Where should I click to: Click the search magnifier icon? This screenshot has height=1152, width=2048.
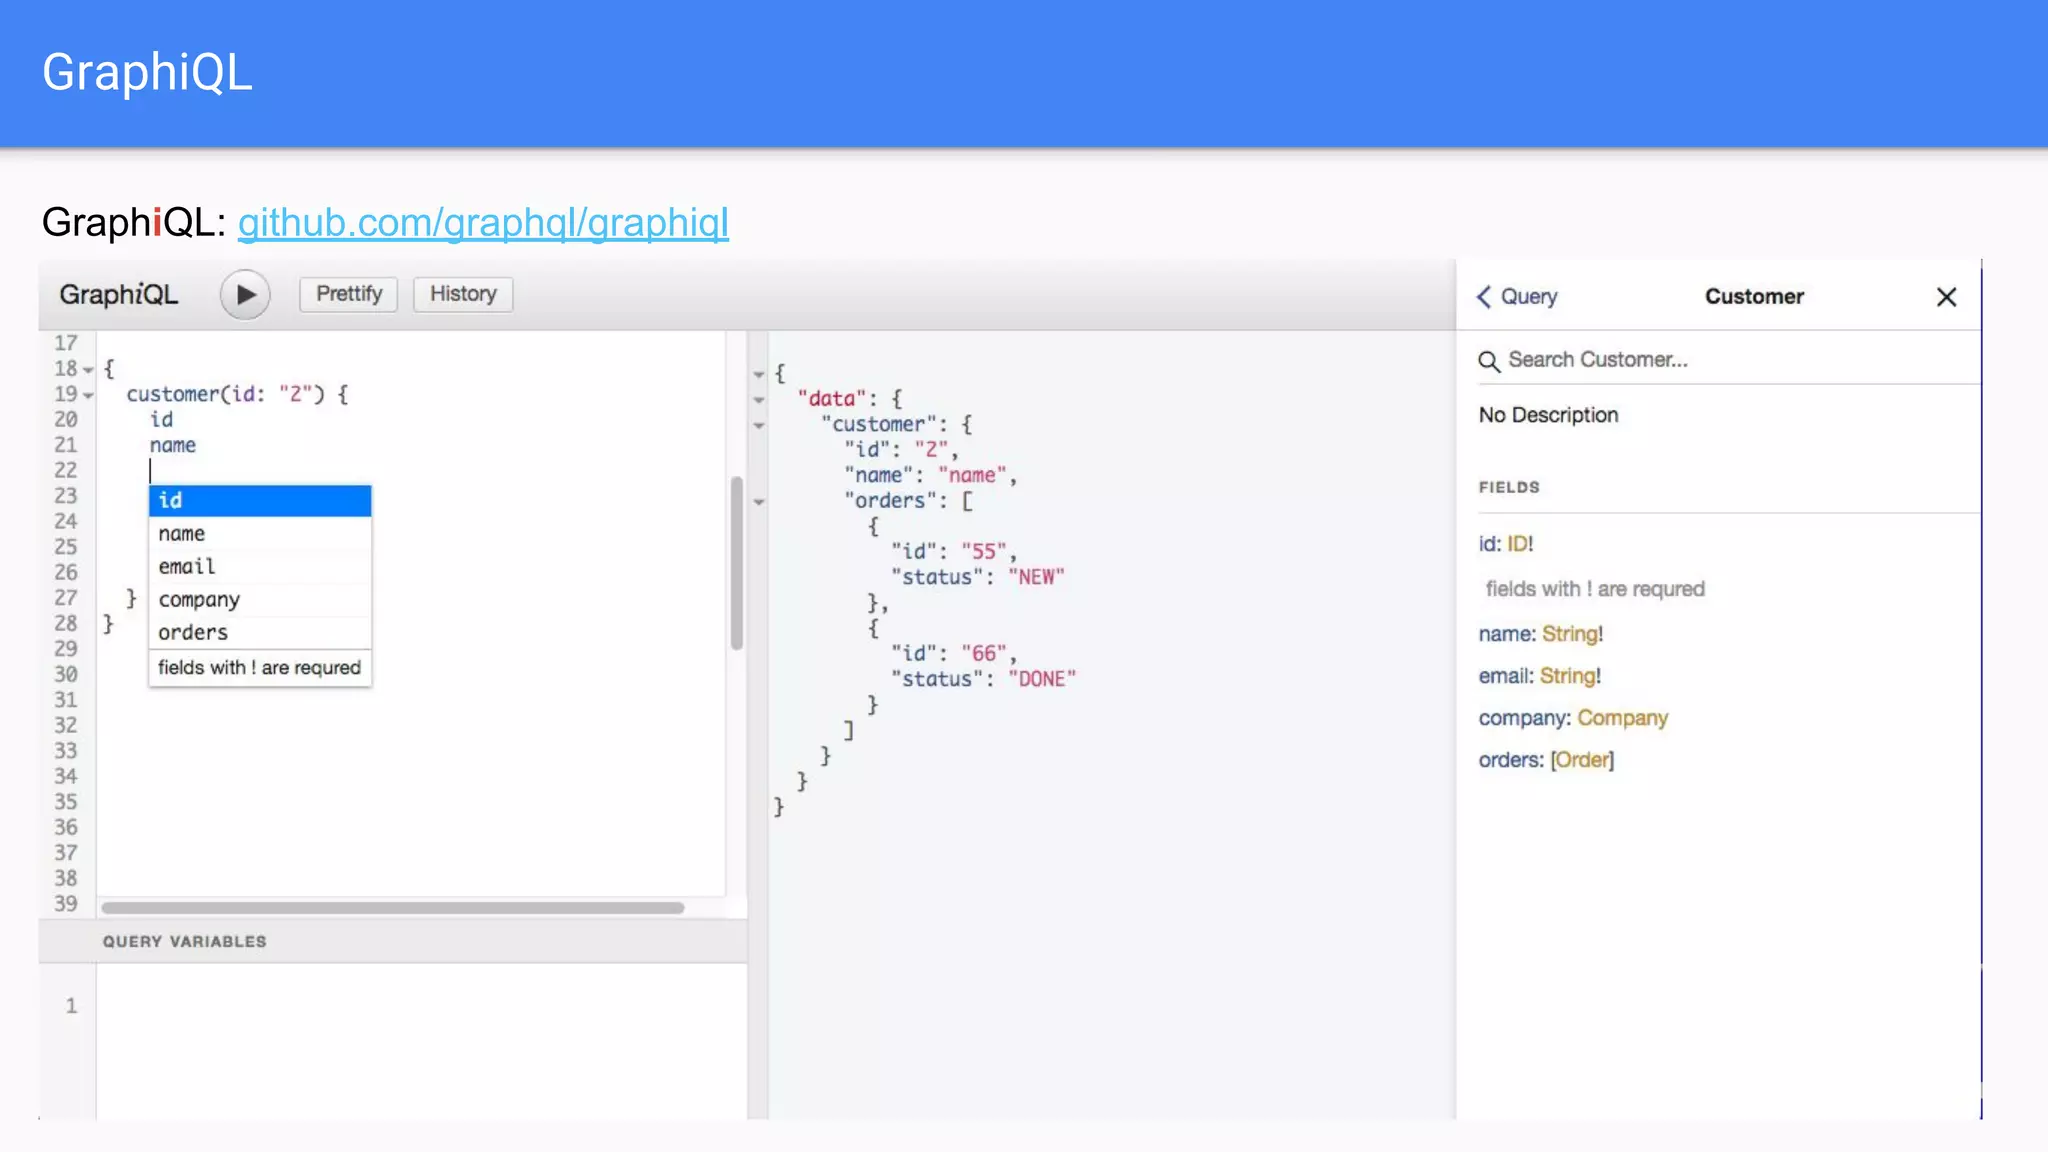1489,361
